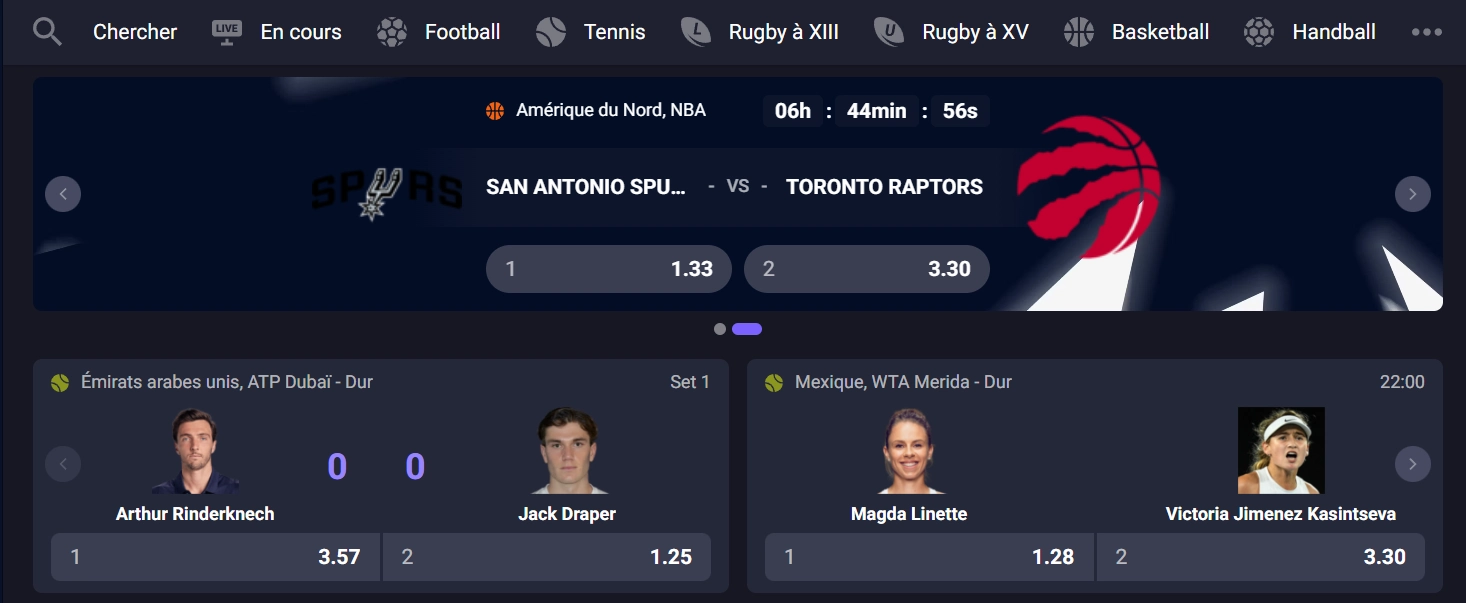The width and height of the screenshot is (1466, 603).
Task: Open Amérique du Nord, NBA league link
Action: 610,110
